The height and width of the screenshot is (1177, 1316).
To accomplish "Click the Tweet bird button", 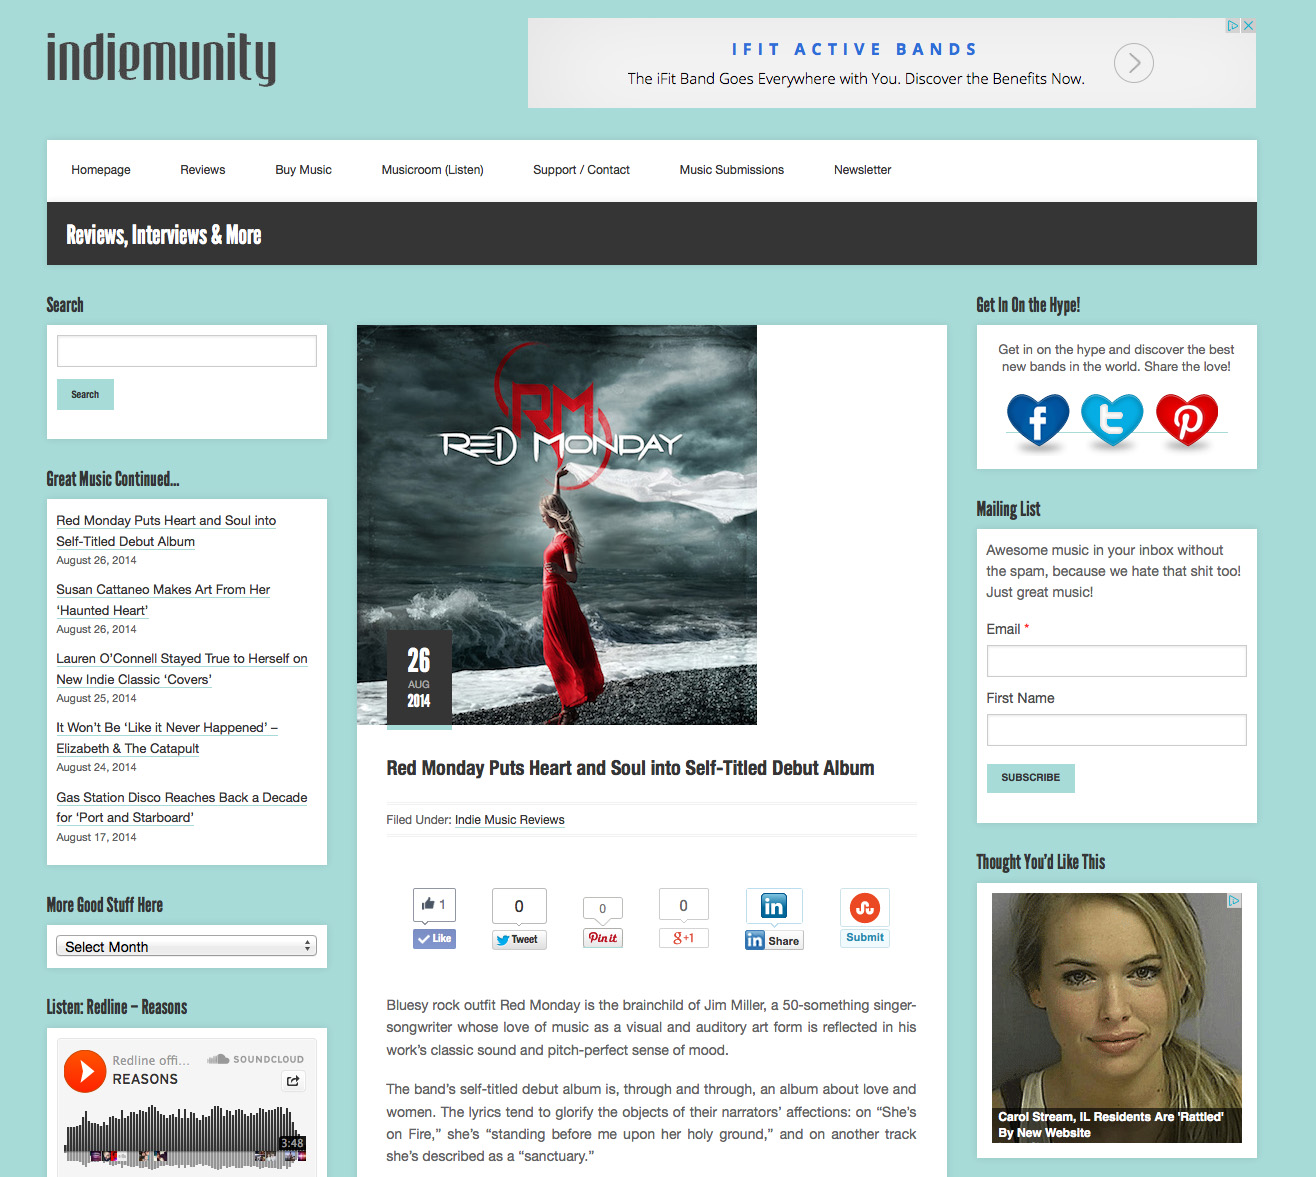I will (x=519, y=940).
